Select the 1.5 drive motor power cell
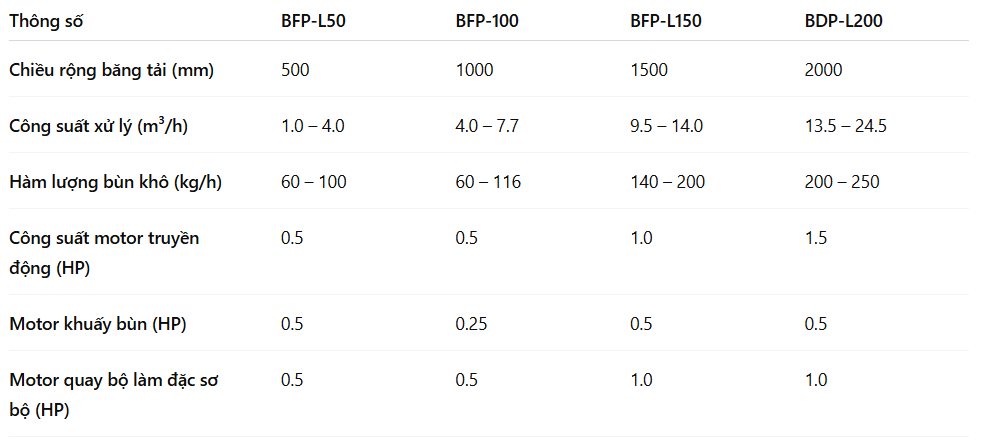Screen dimensions: 1000x443 coord(816,238)
